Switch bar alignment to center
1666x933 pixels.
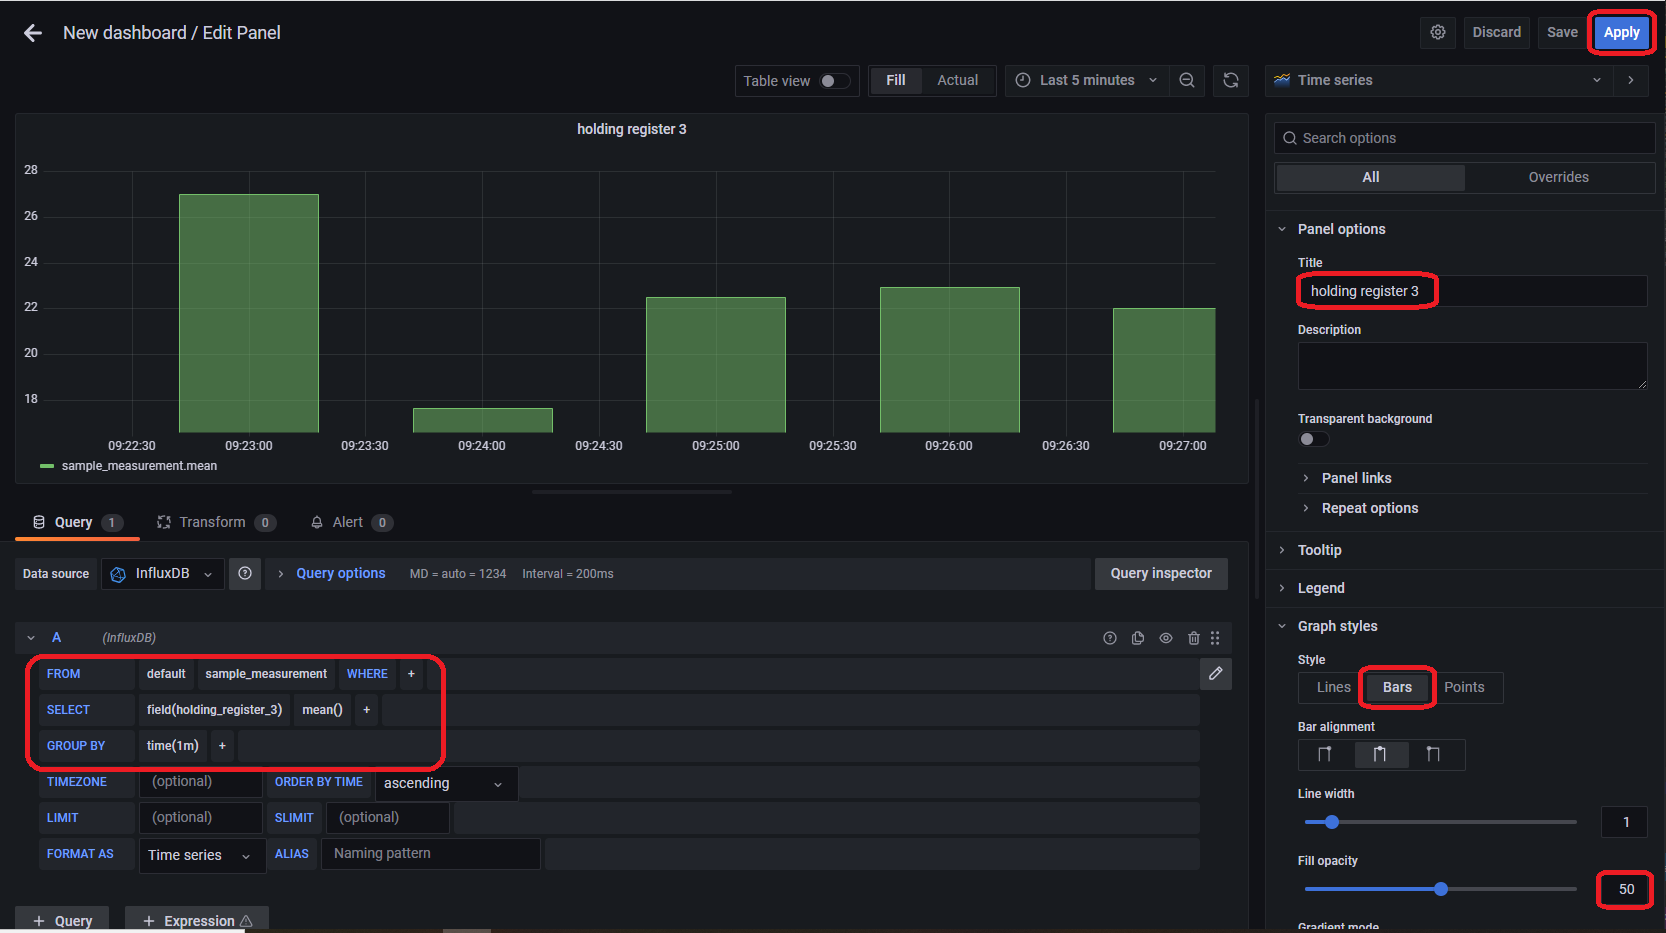[1381, 754]
